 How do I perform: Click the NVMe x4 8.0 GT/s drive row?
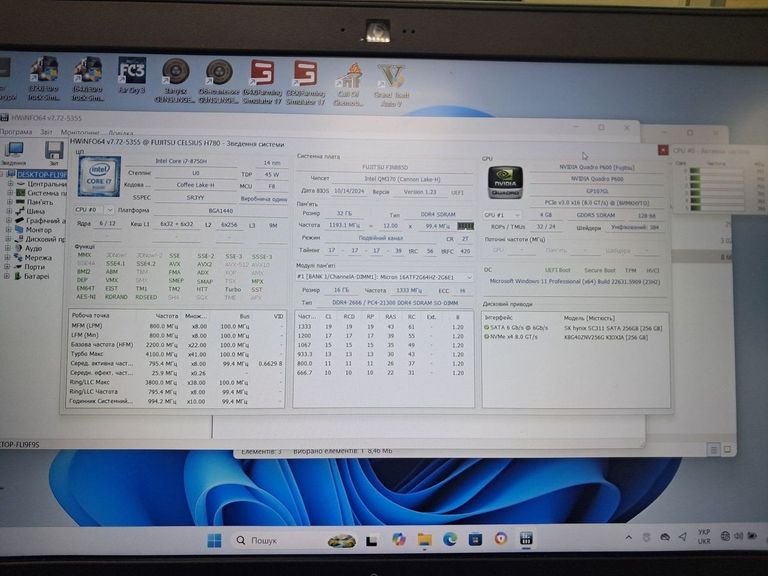pyautogui.click(x=574, y=337)
